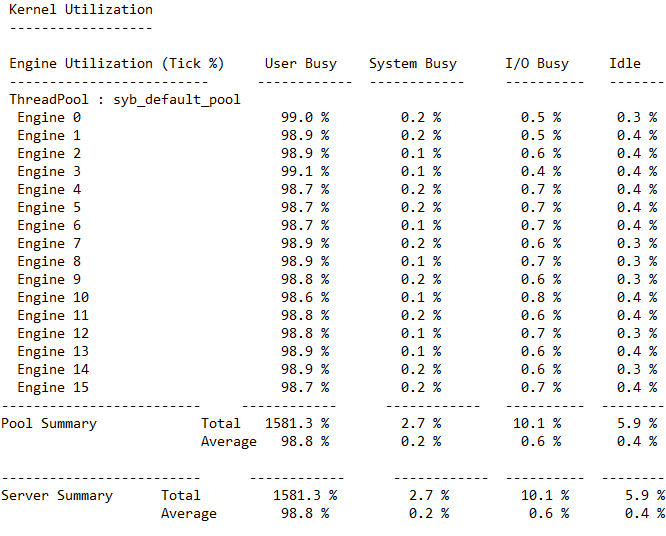Select the 'ThreadPool : syb_default_pool' line
Image resolution: width=666 pixels, height=536 pixels.
[x=125, y=100]
